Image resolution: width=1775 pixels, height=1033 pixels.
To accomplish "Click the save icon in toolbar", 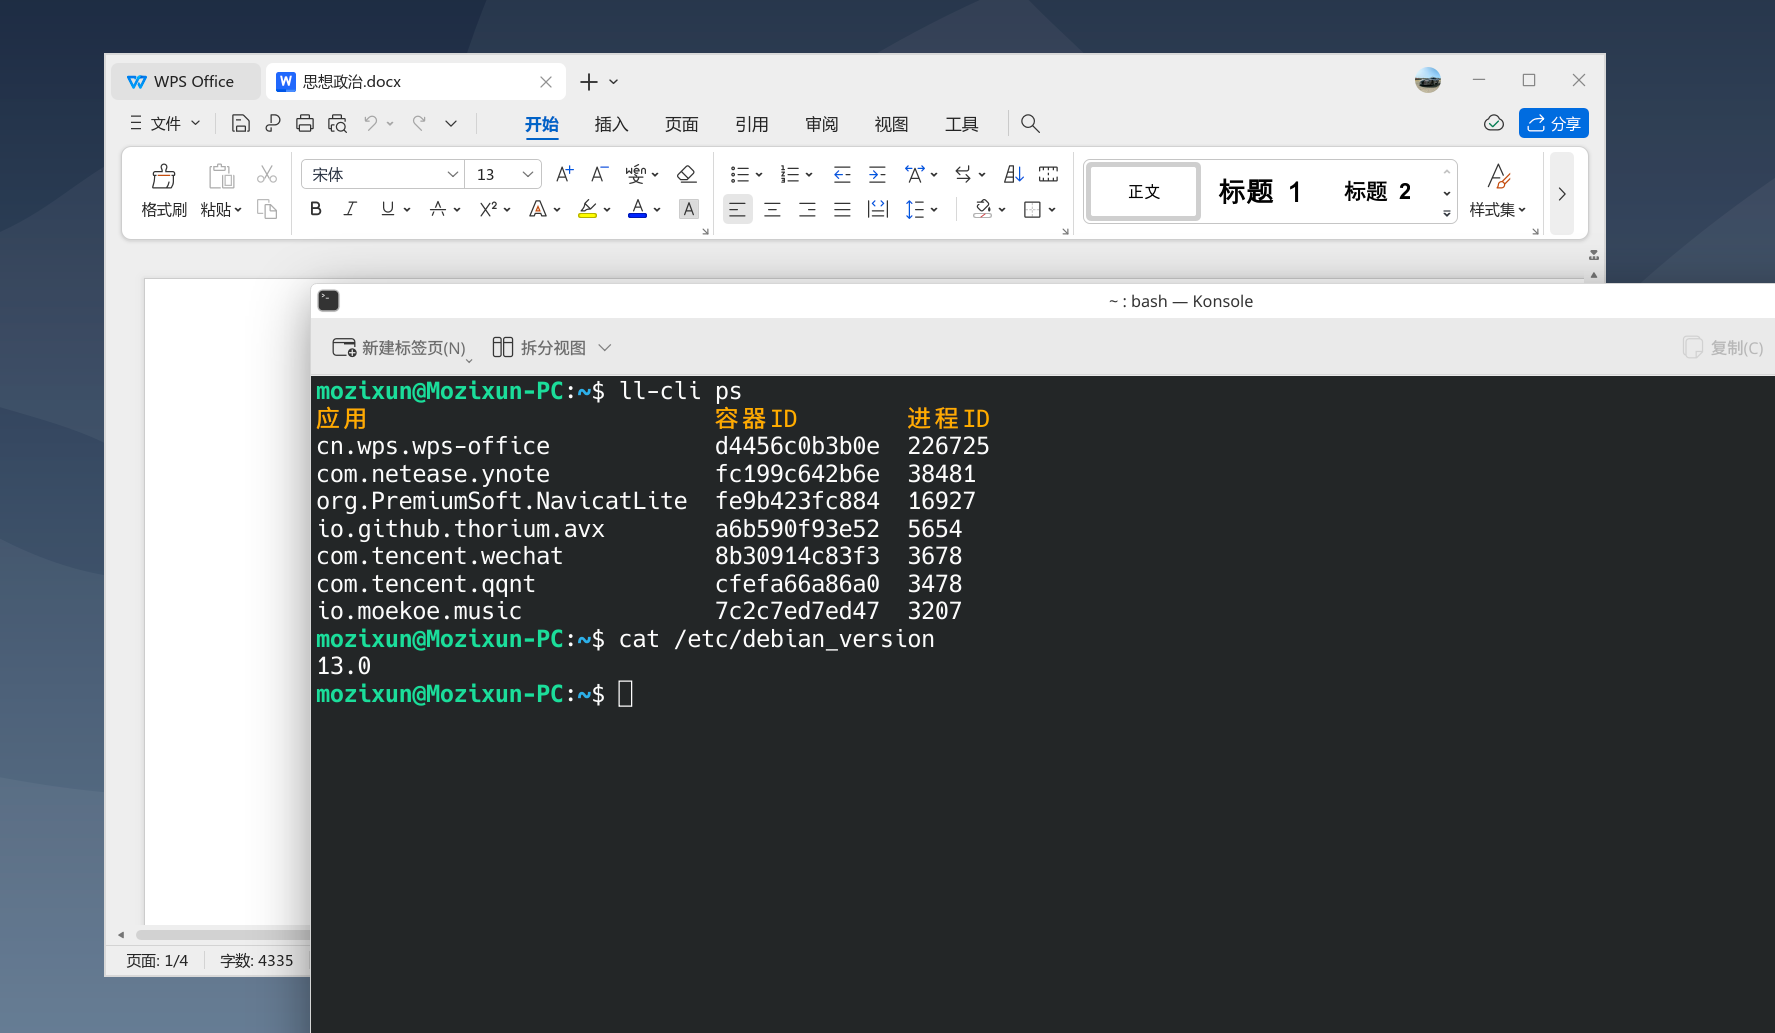I will coord(240,123).
